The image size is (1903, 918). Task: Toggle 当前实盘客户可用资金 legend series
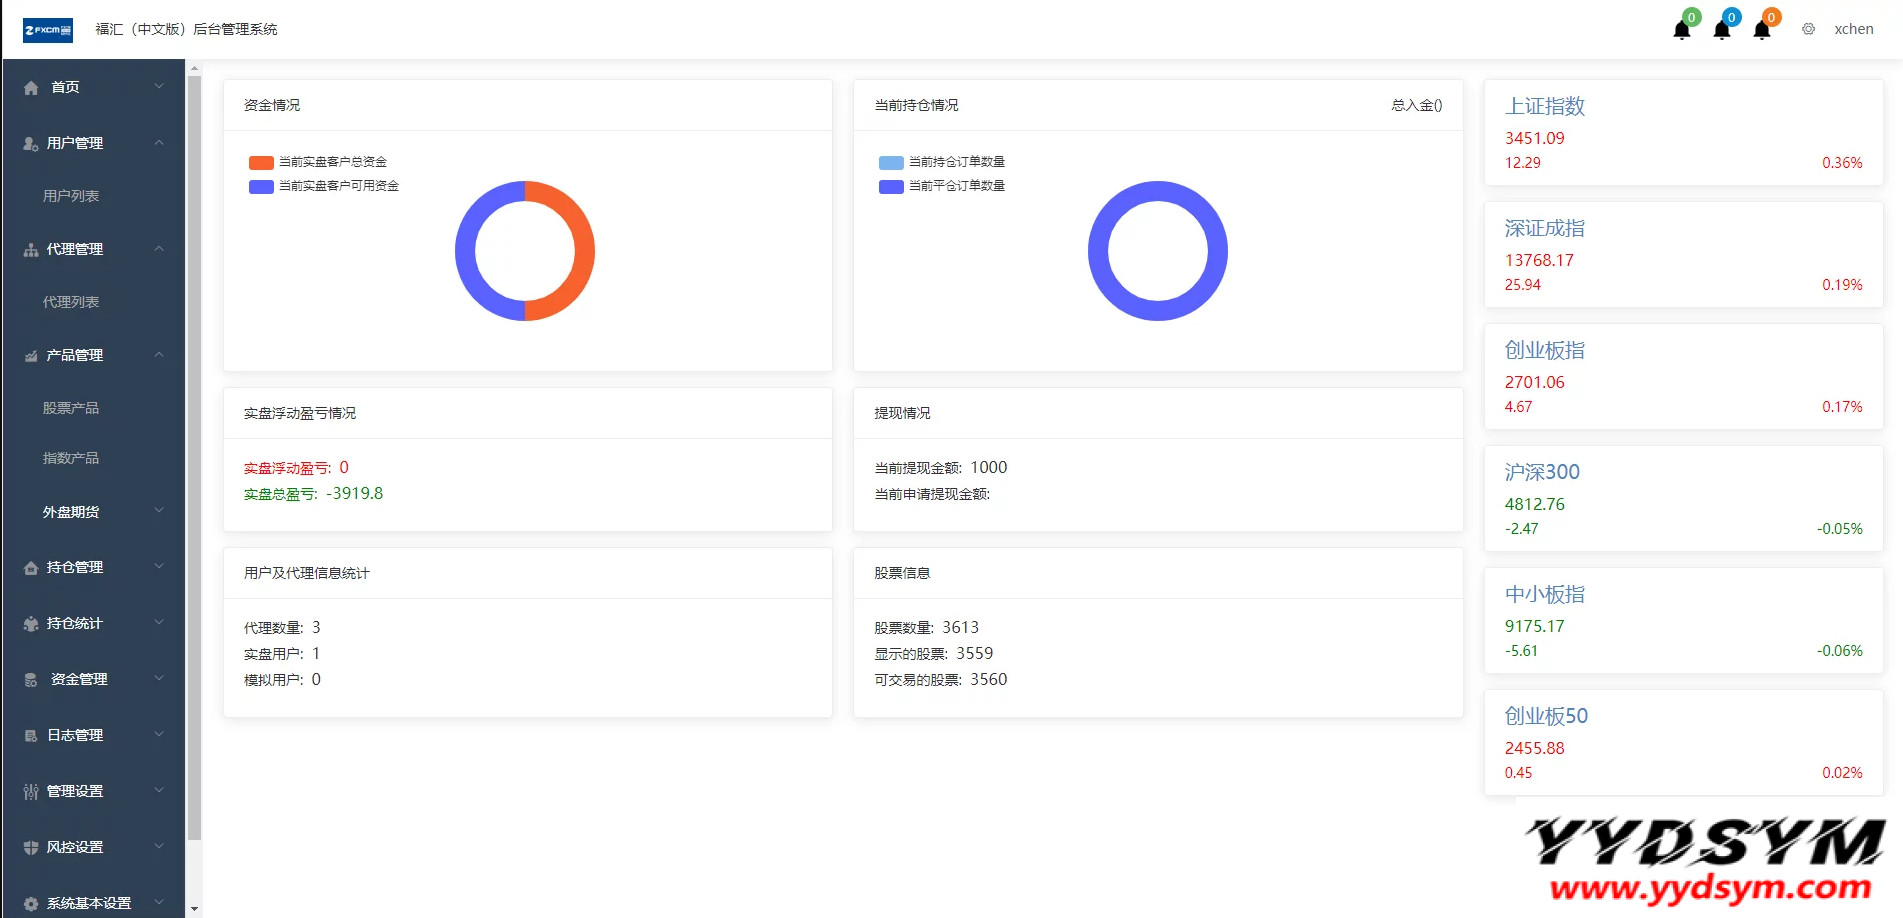coord(324,186)
